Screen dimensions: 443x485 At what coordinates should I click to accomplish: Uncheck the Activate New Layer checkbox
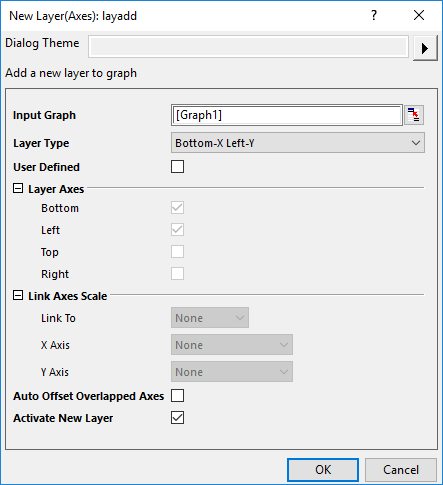tap(177, 418)
